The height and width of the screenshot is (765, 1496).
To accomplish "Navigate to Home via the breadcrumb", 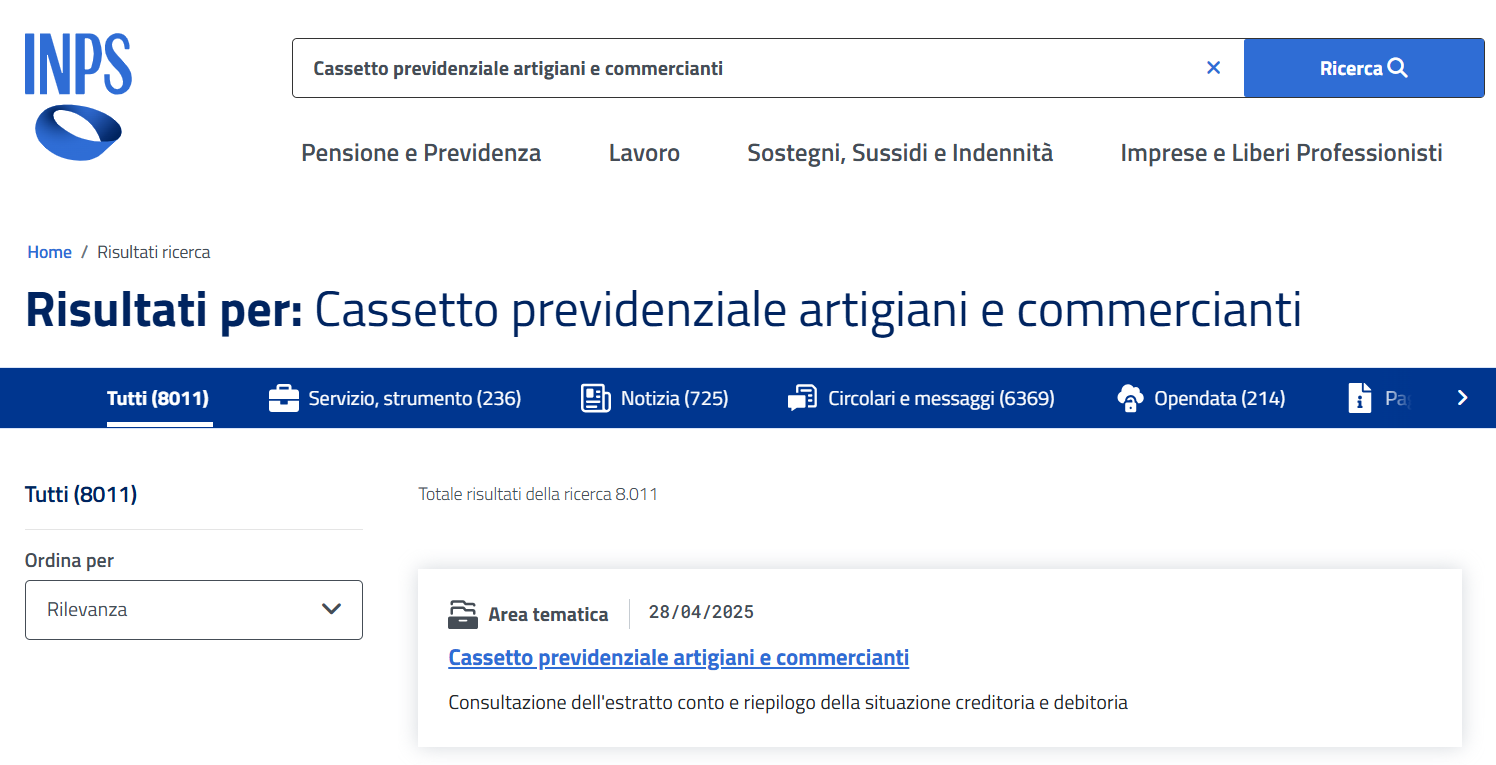I will coord(49,251).
